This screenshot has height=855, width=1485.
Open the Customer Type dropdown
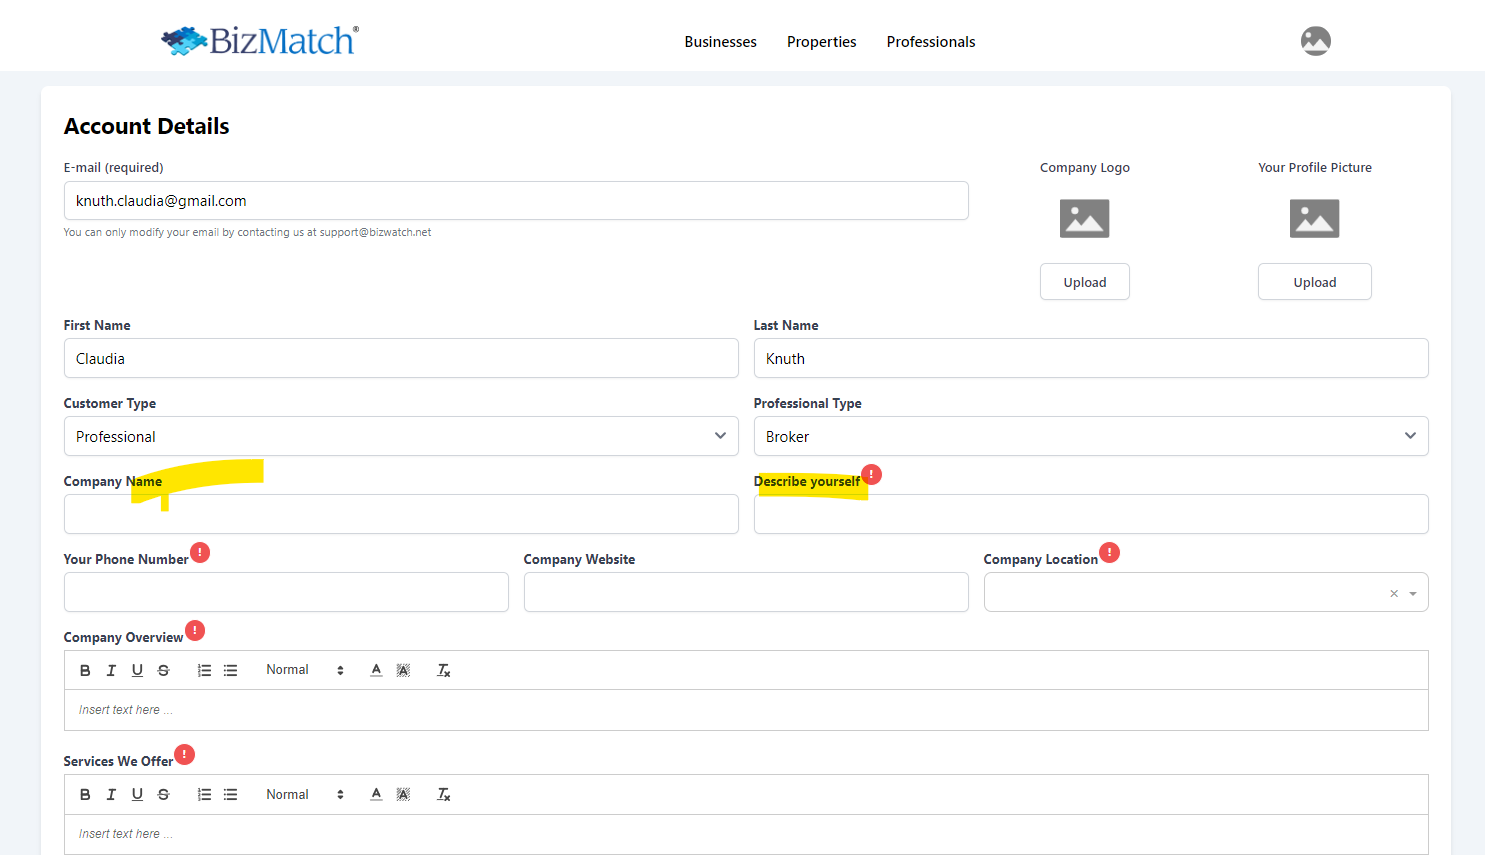click(400, 436)
